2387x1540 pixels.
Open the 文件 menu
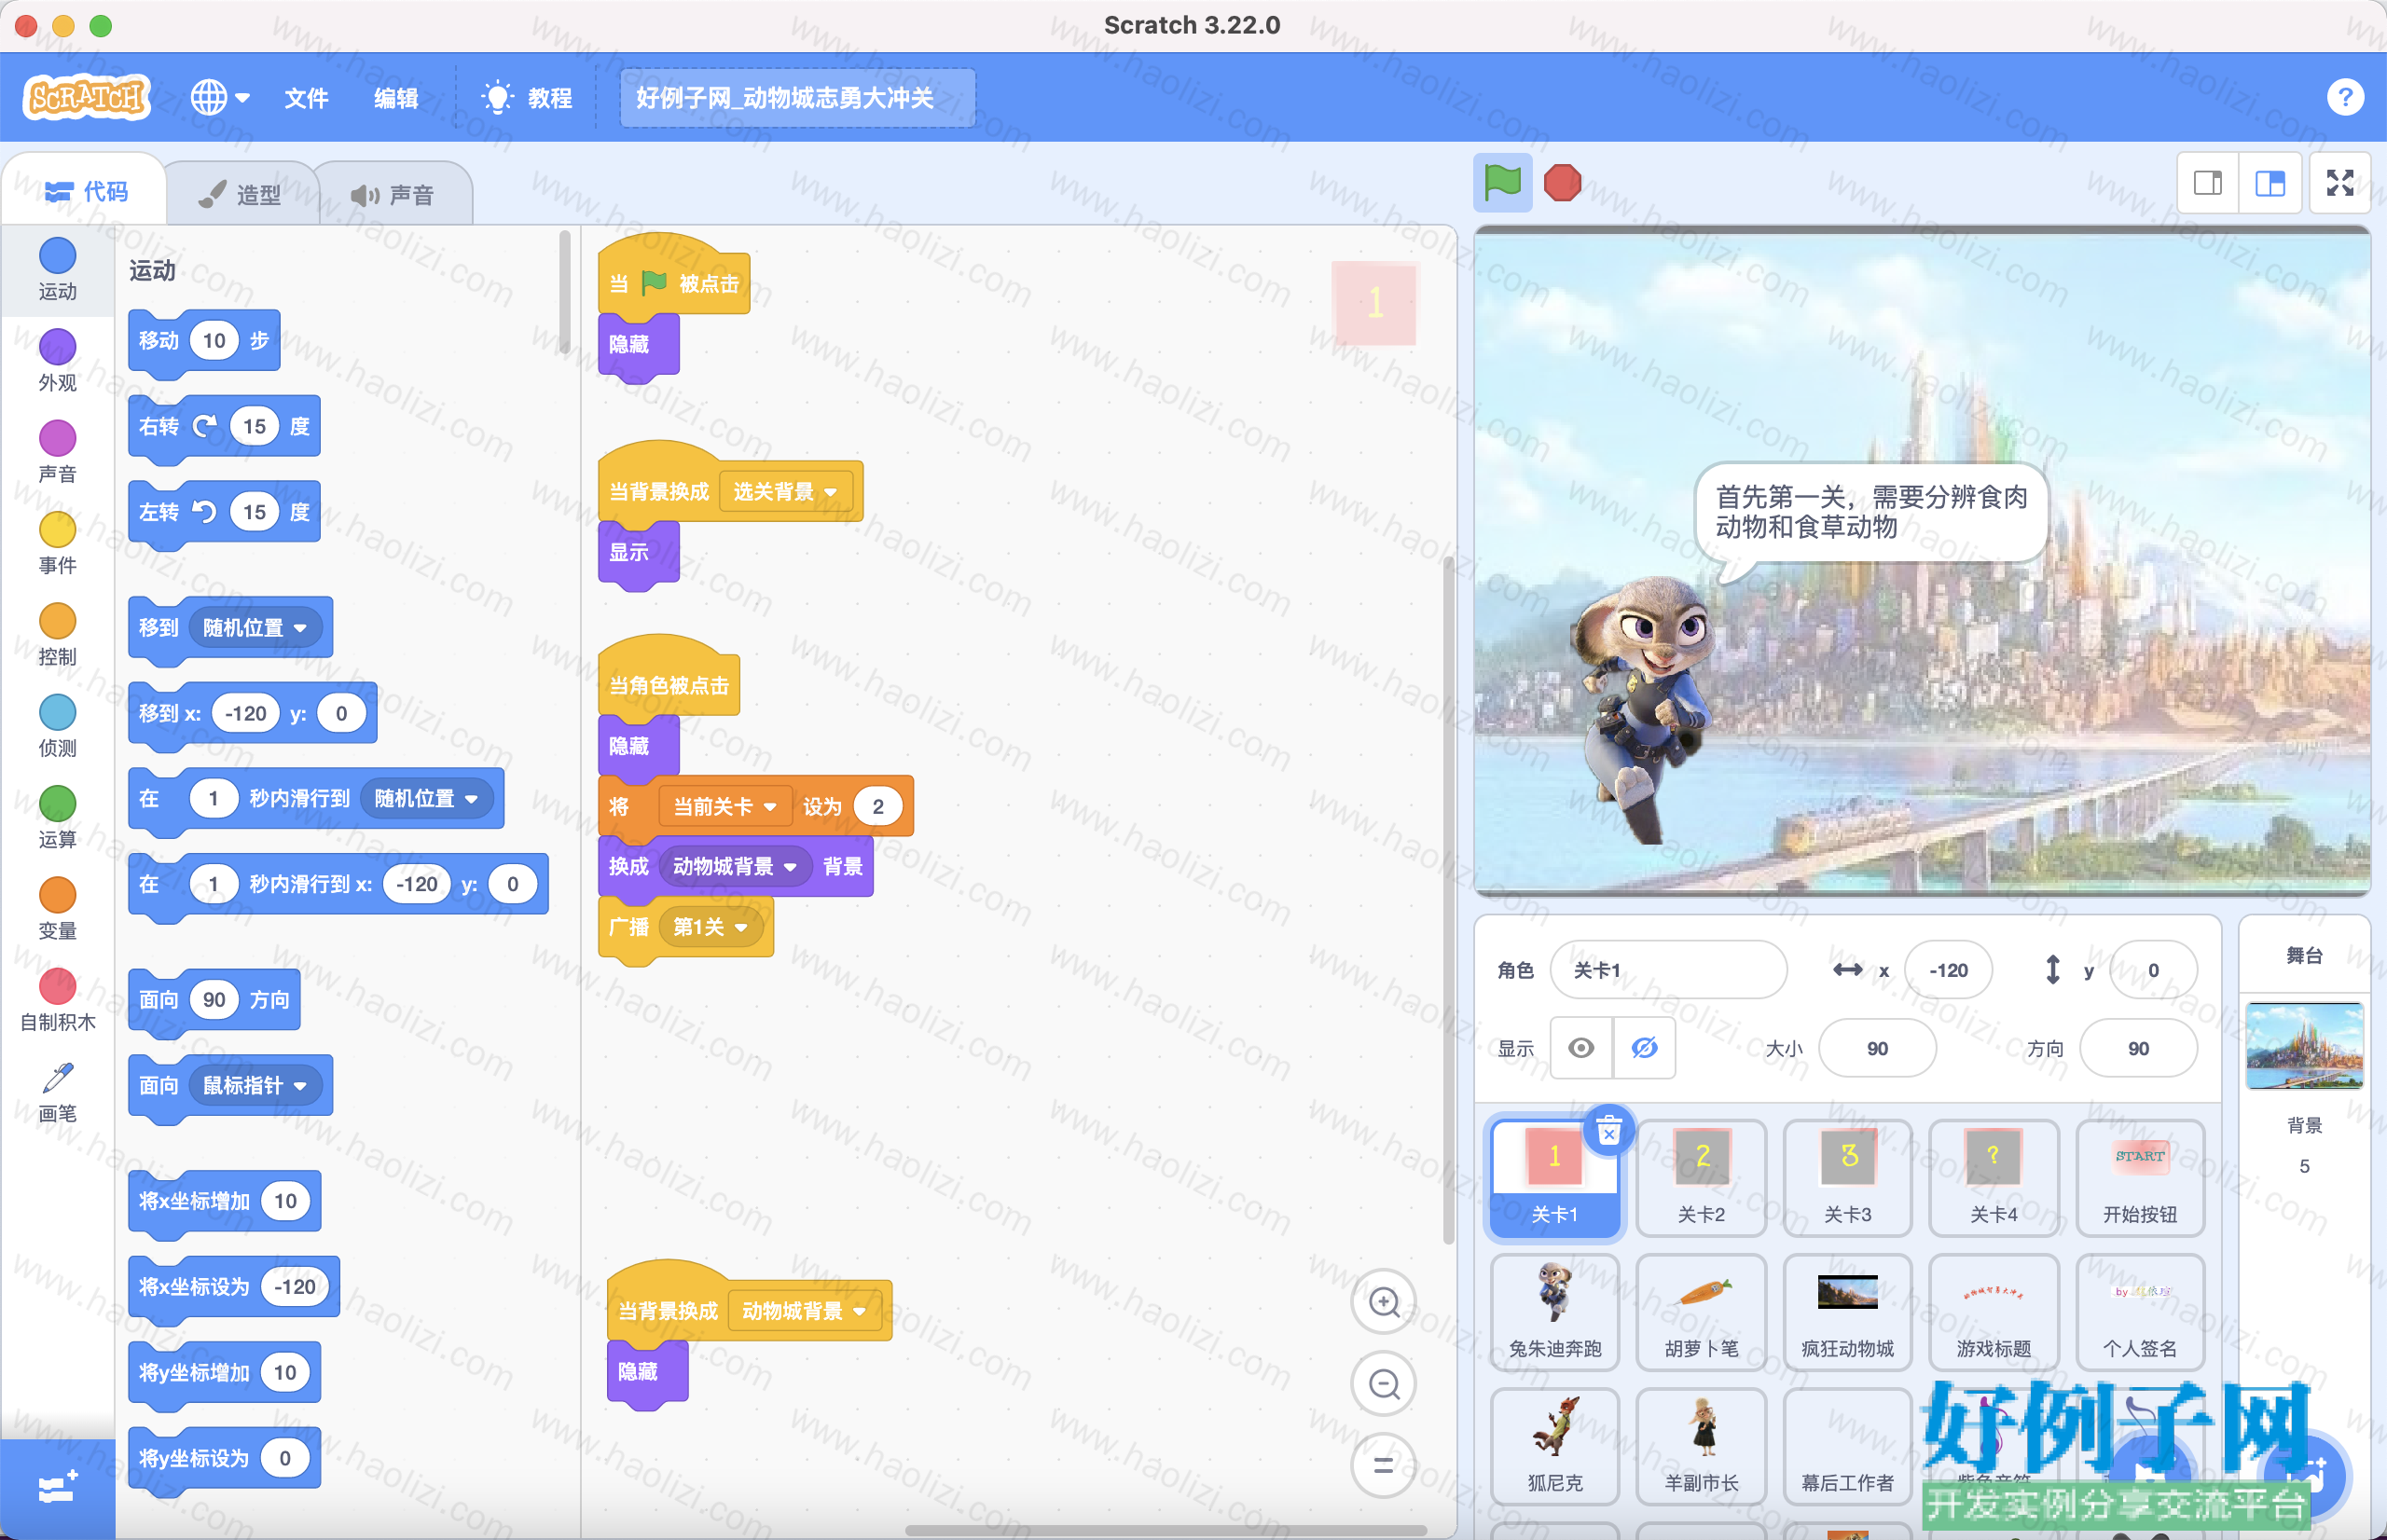(x=306, y=98)
